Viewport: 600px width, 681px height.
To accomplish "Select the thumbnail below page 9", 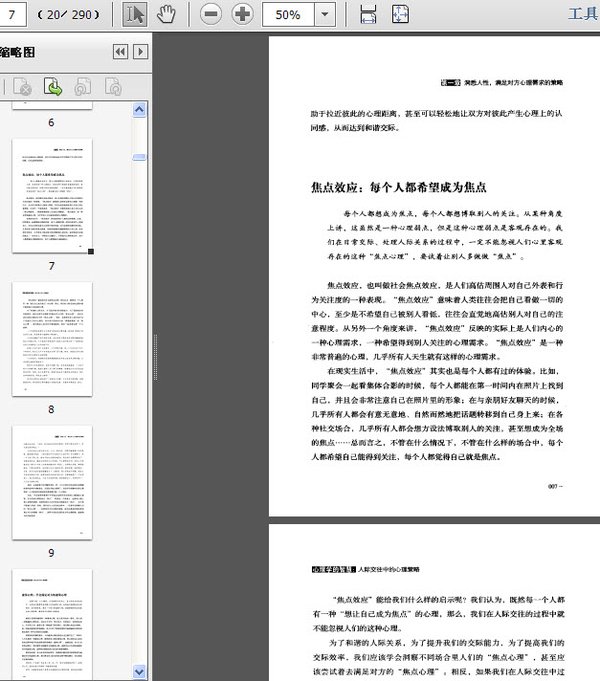I will click(52, 624).
